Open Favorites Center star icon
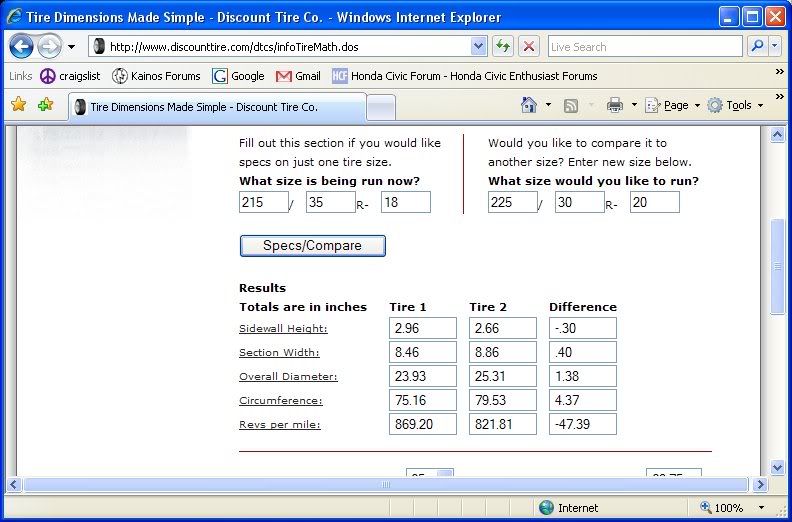 pyautogui.click(x=18, y=105)
